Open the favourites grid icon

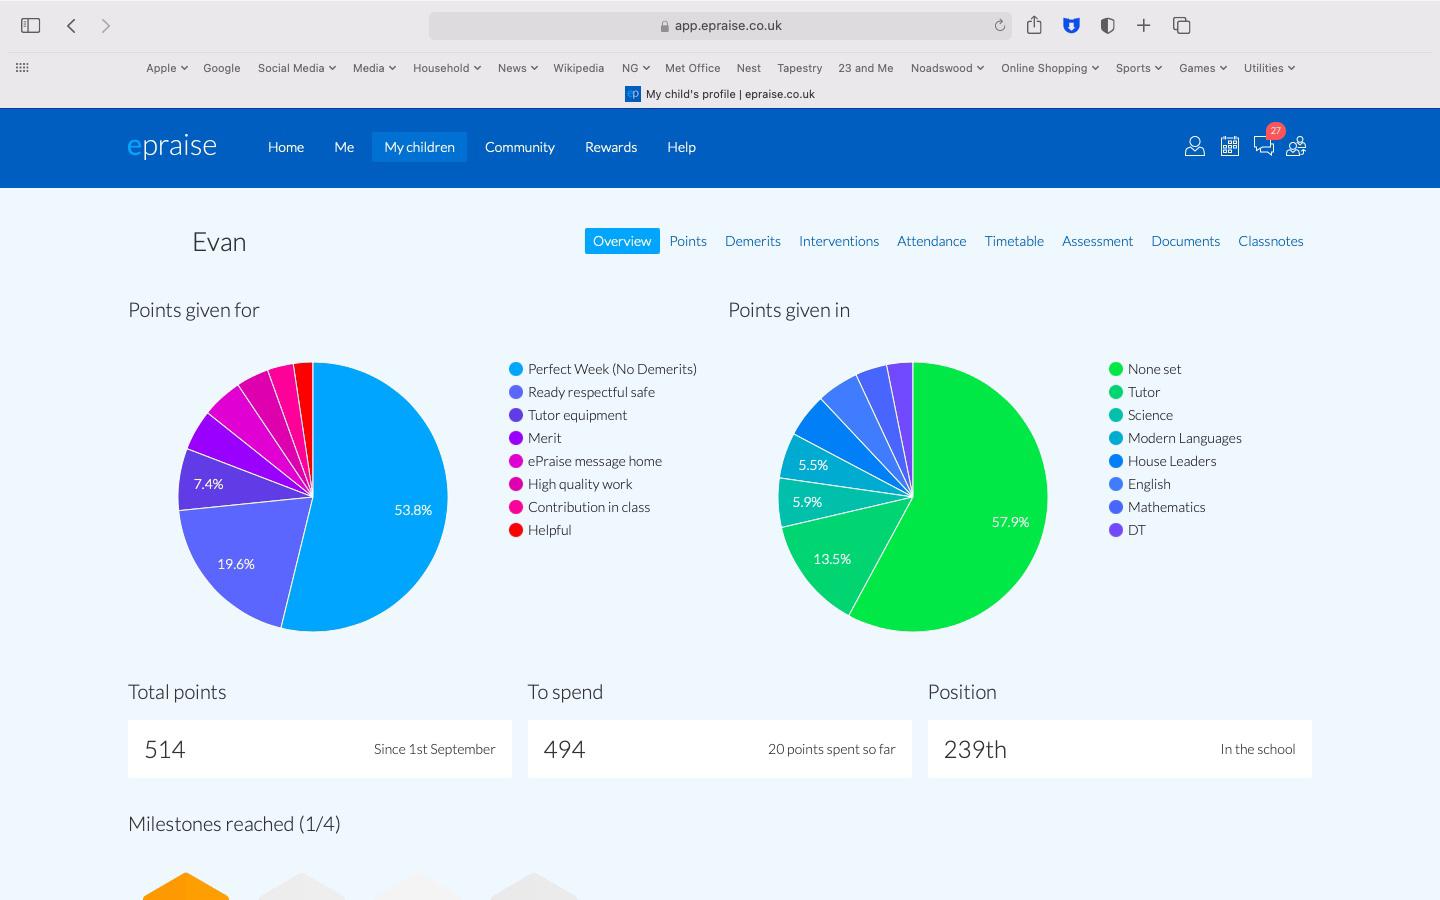pos(22,67)
